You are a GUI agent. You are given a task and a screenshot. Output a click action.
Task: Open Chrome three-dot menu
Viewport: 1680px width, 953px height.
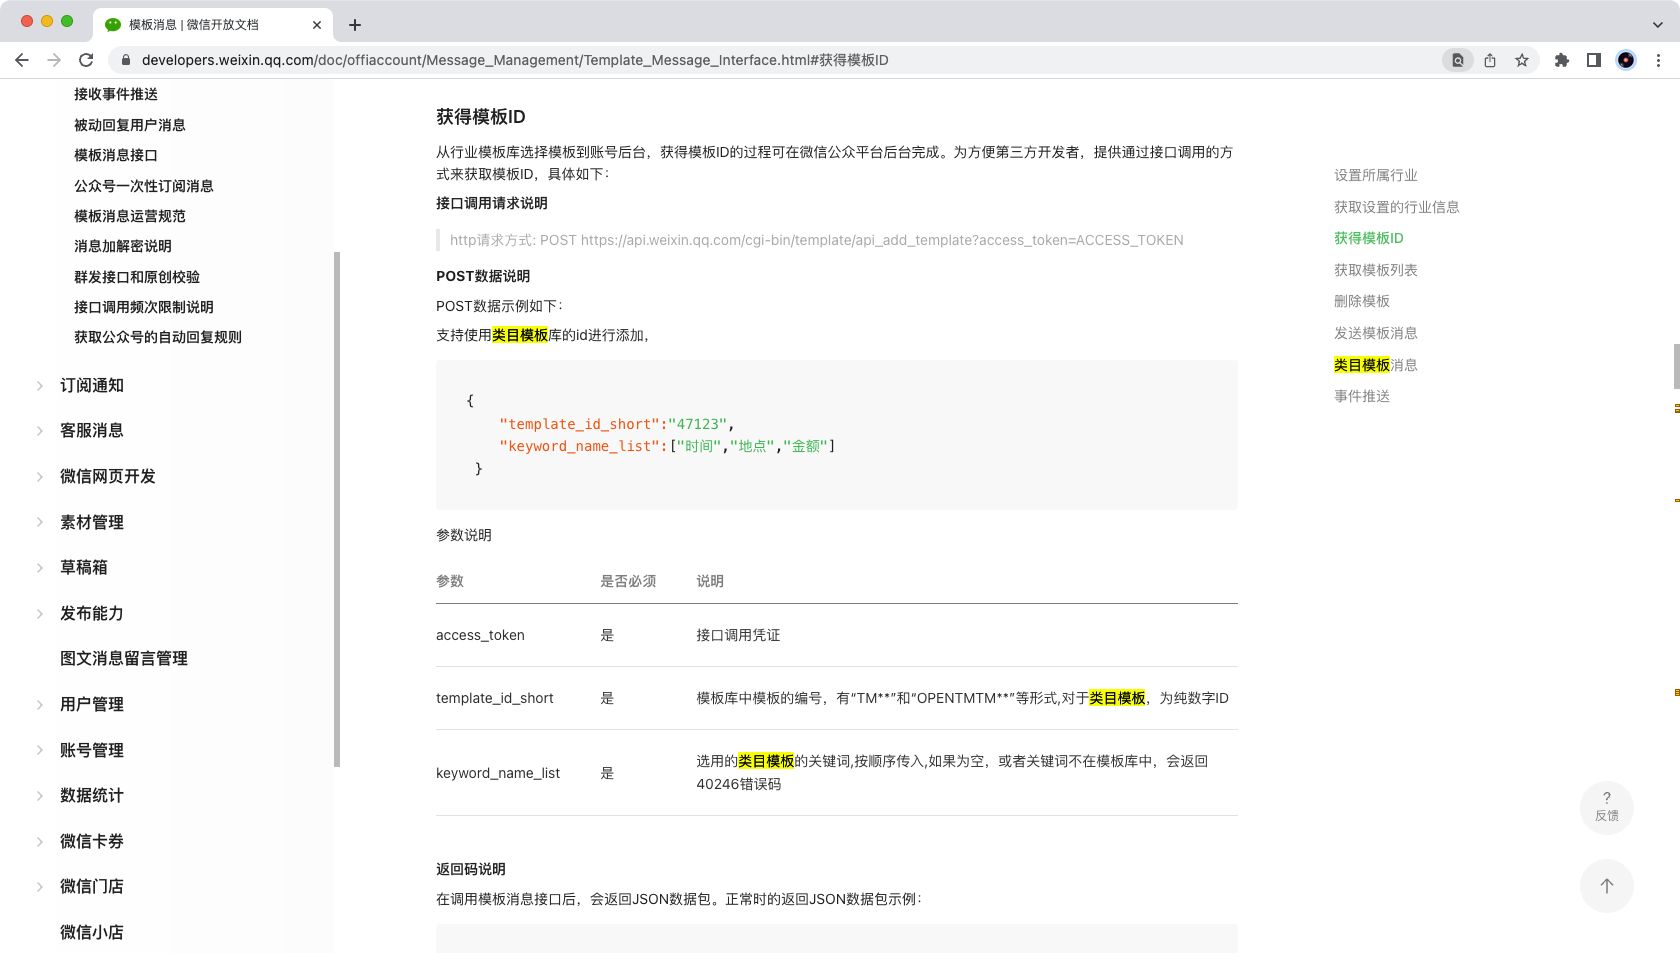click(1658, 60)
